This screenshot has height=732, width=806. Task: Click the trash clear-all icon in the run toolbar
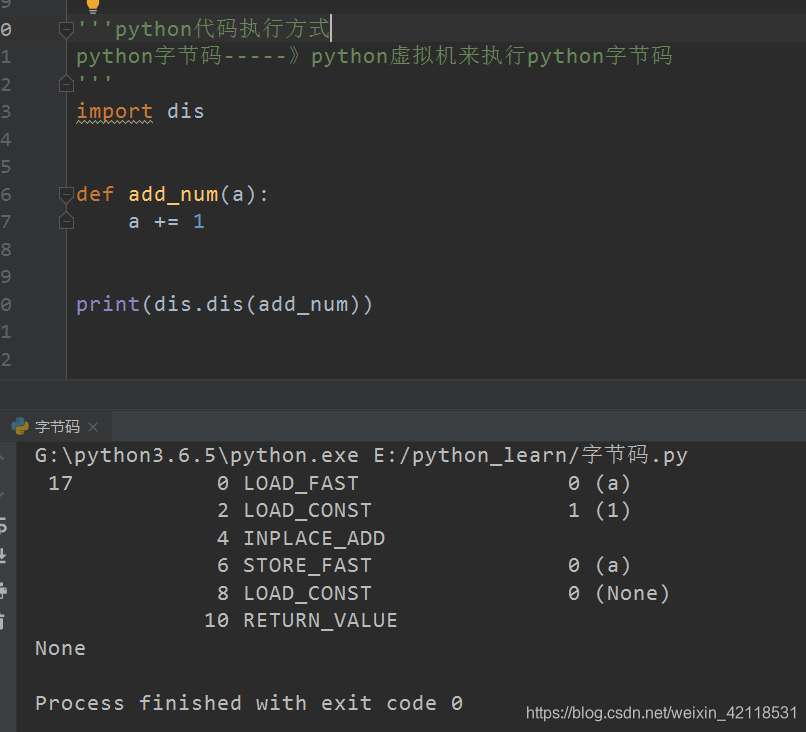point(3,621)
